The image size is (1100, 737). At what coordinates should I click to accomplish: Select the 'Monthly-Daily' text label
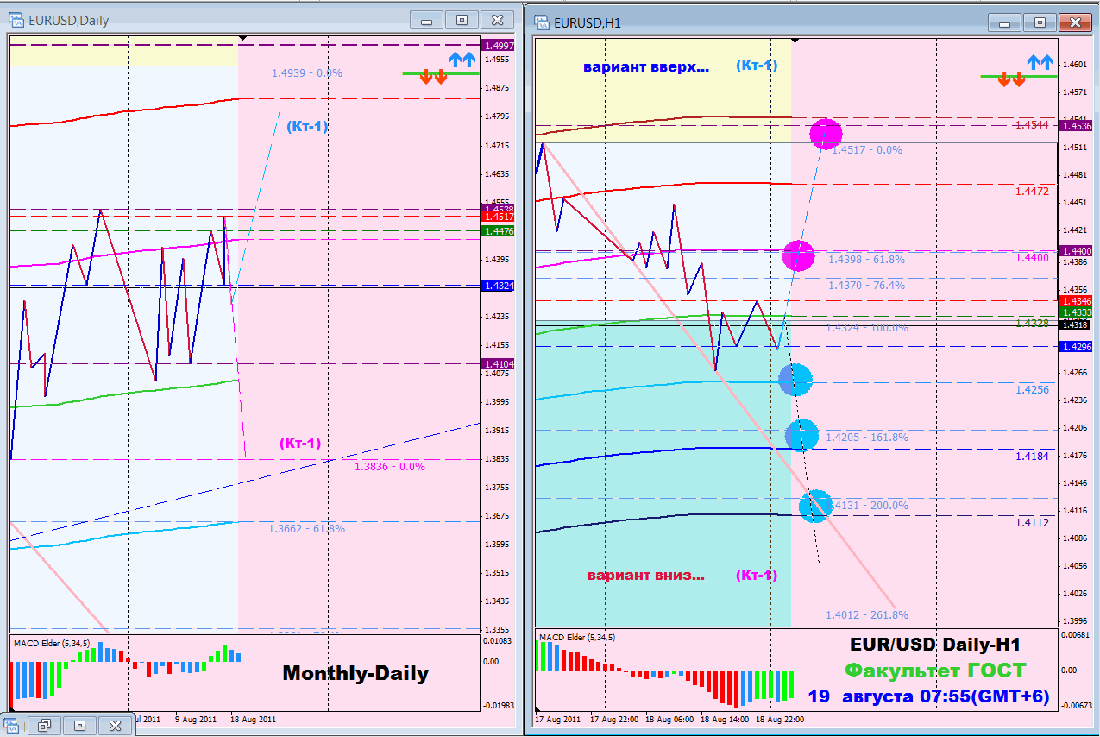(356, 673)
